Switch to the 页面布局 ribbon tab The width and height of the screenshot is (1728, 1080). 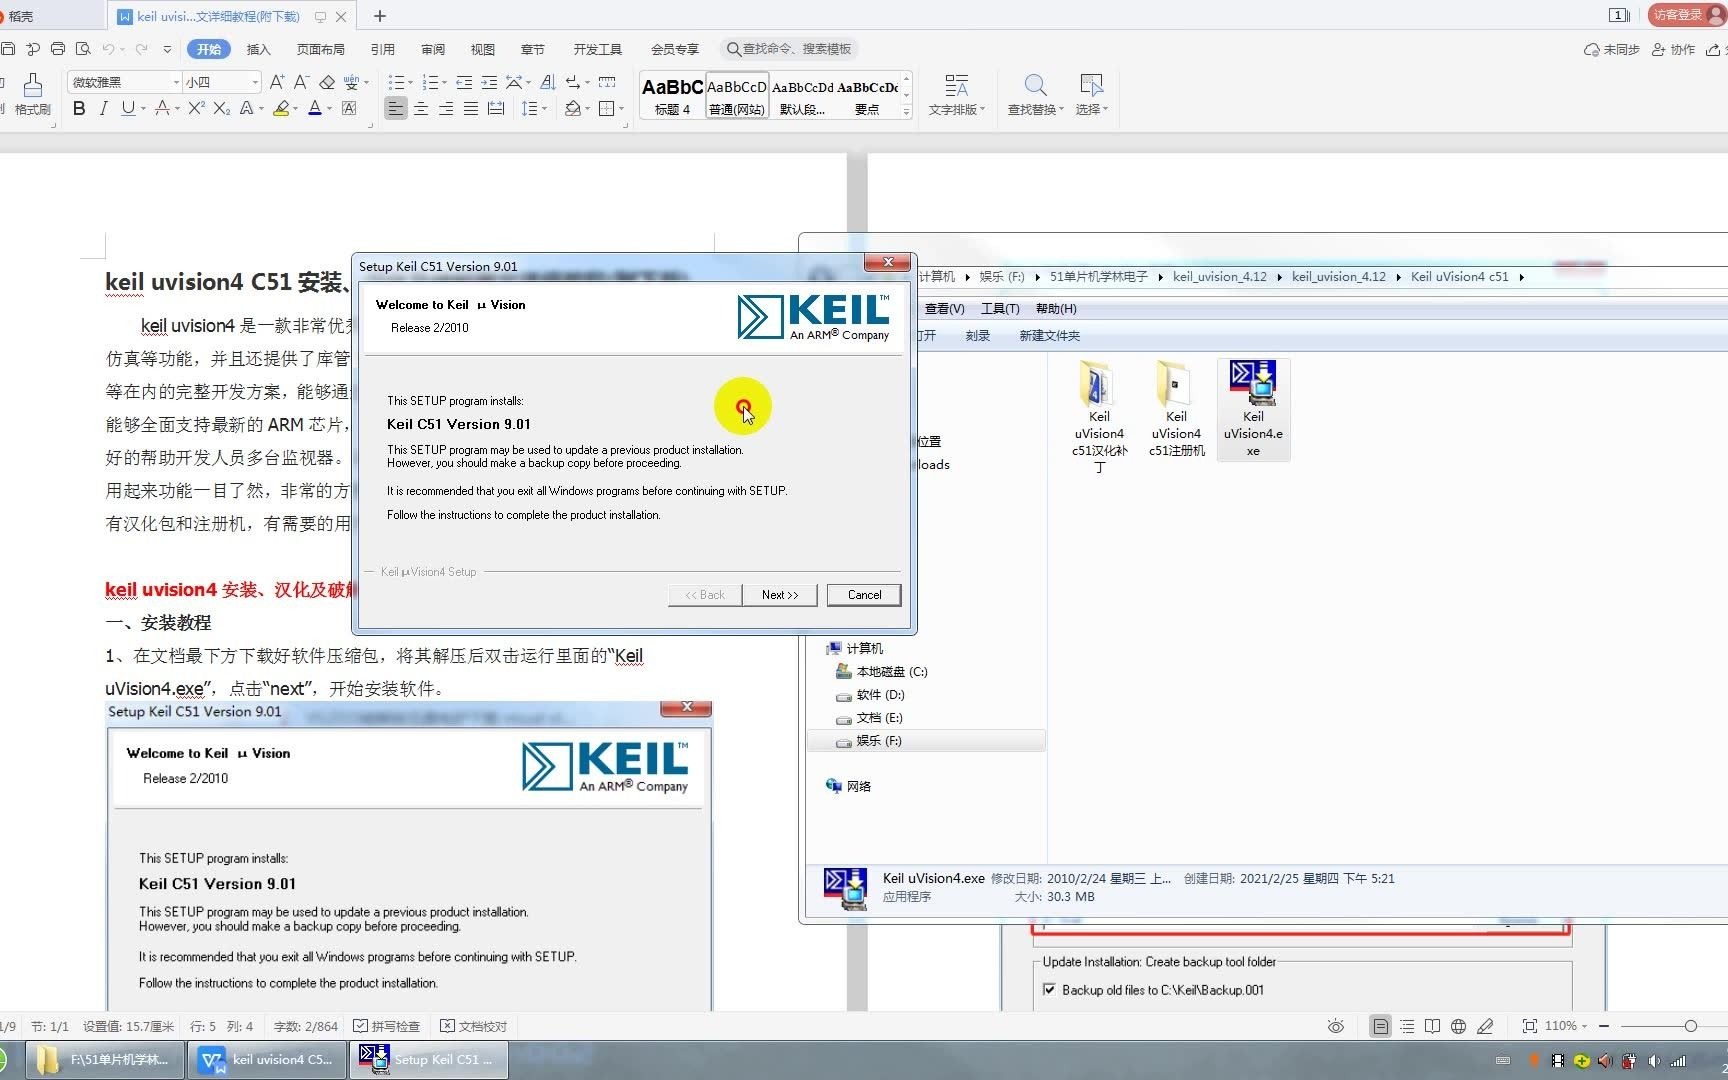click(320, 49)
